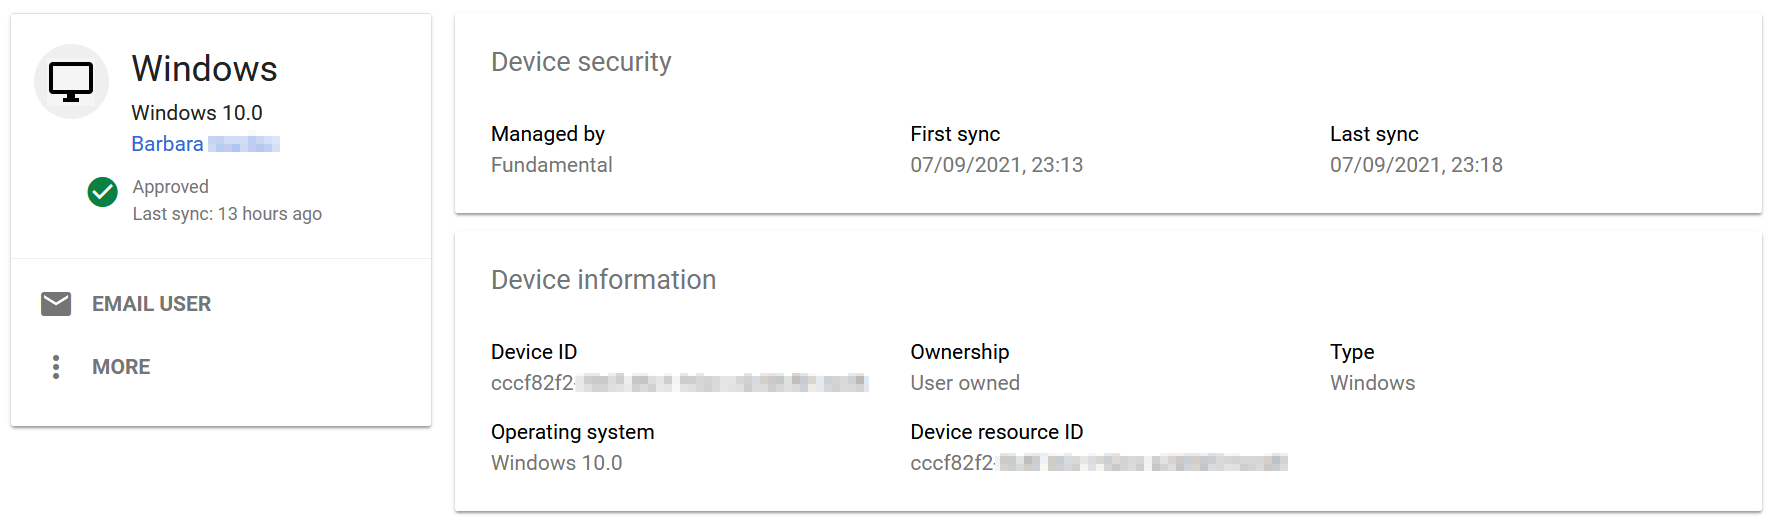Click the Windows 10.0 operating system value
Screen dimensions: 1769x519
pyautogui.click(x=556, y=463)
